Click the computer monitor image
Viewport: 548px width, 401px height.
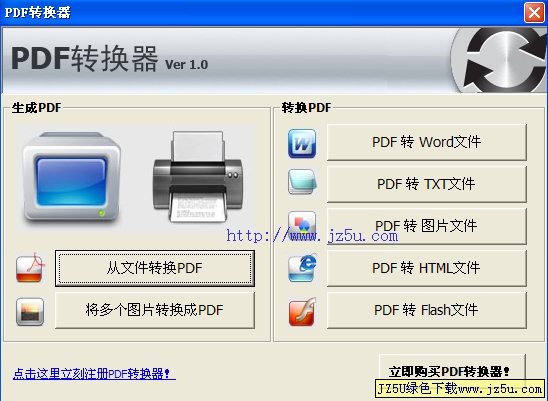pyautogui.click(x=72, y=178)
